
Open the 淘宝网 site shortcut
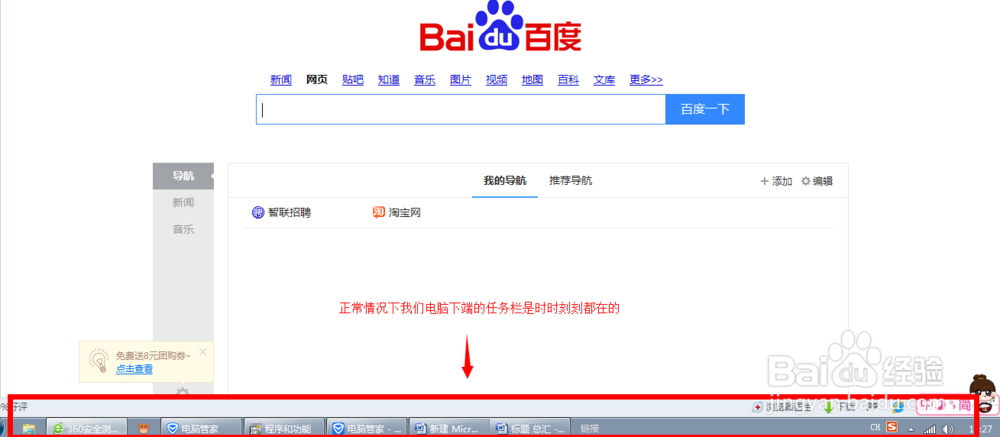pos(397,213)
